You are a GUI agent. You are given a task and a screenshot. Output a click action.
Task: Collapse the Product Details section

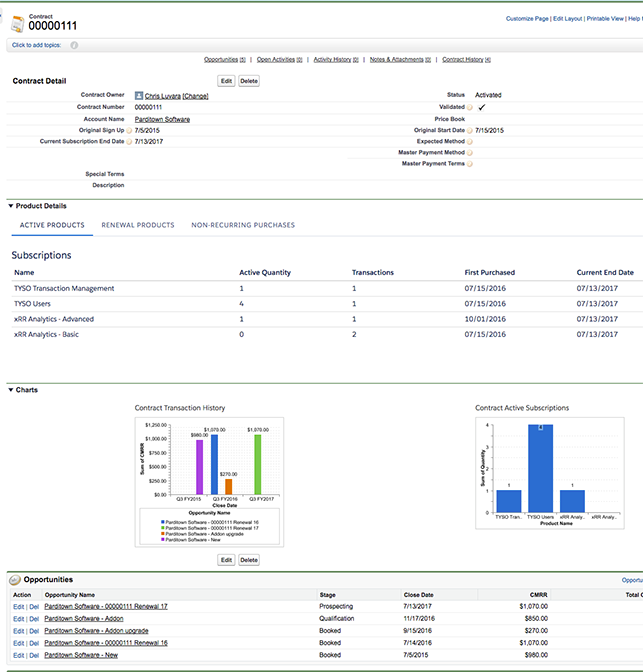(11, 206)
